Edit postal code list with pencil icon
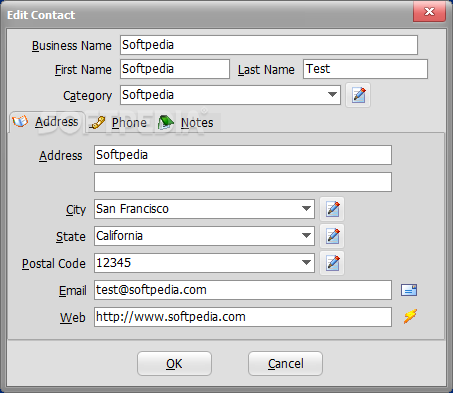 click(x=332, y=263)
